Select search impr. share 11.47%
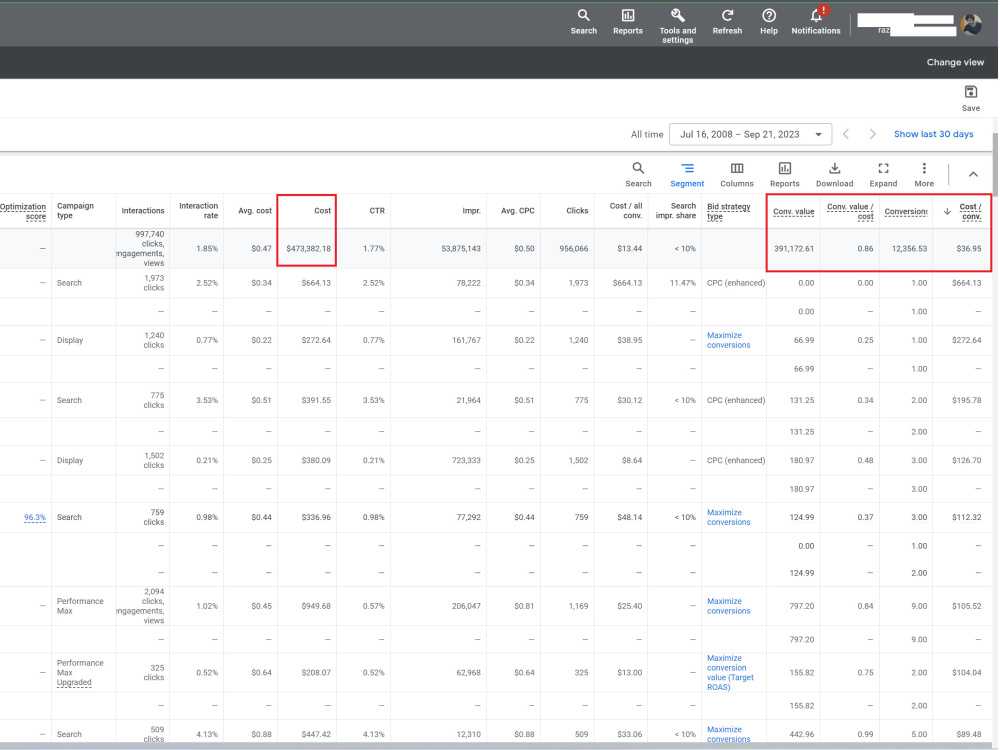The image size is (1000, 750). pos(682,283)
